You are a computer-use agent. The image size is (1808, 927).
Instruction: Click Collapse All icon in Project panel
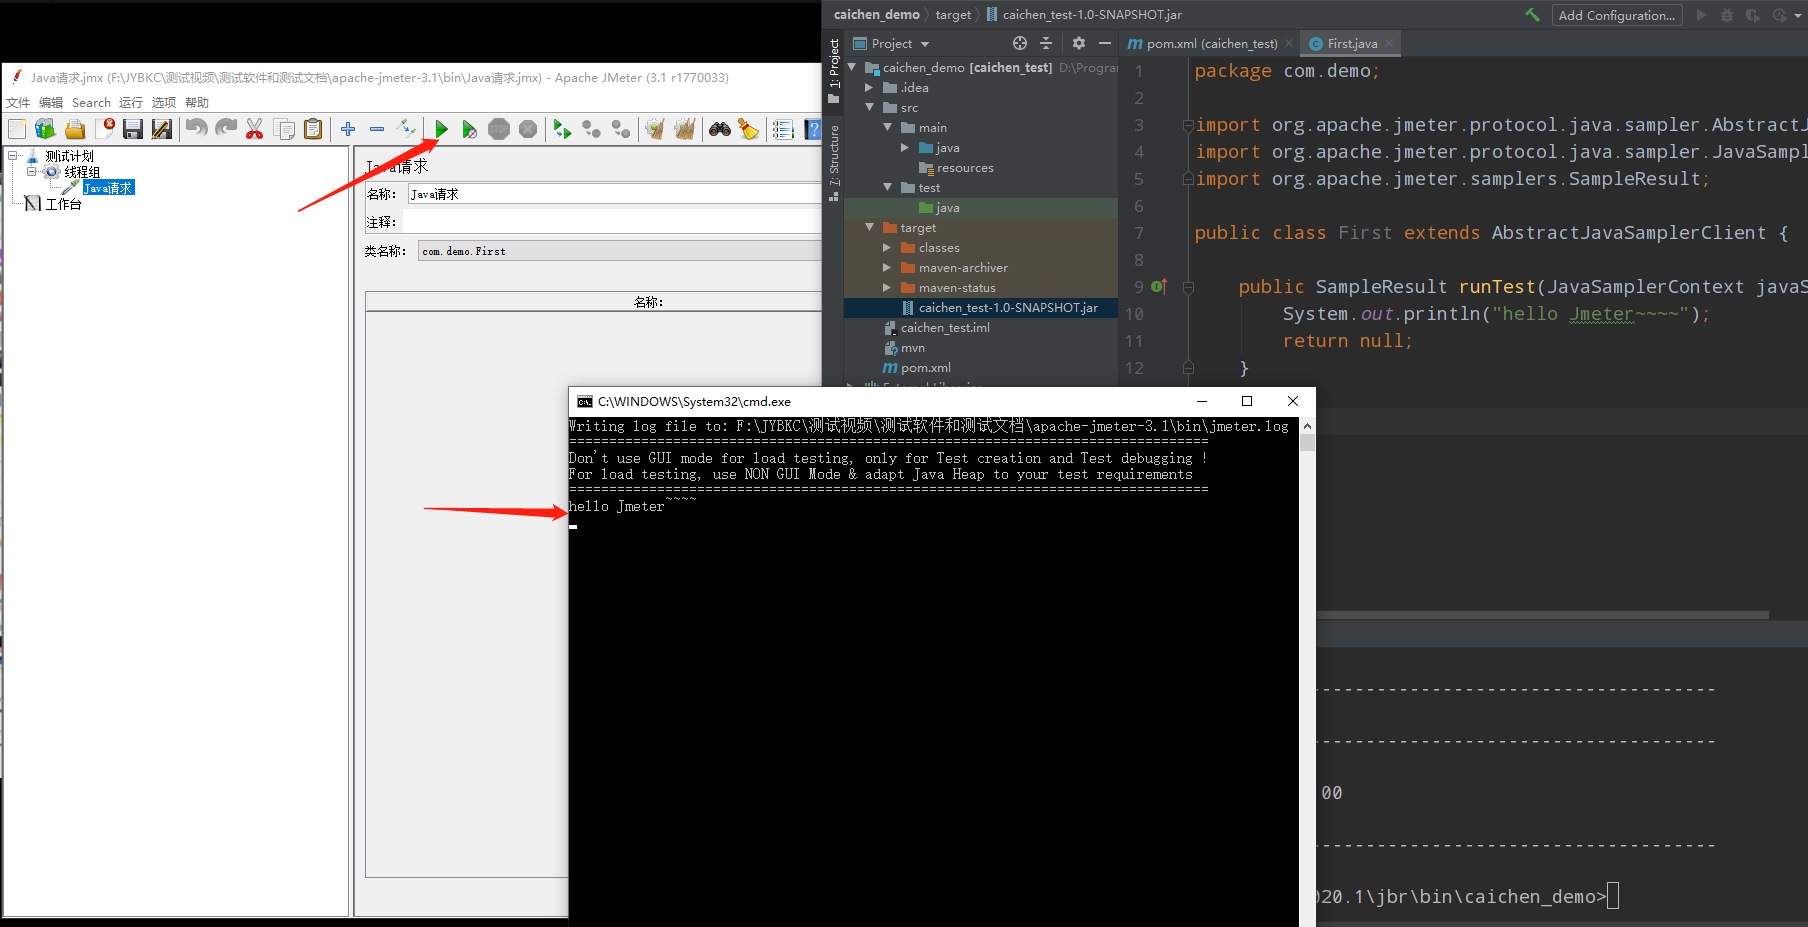coord(1046,43)
